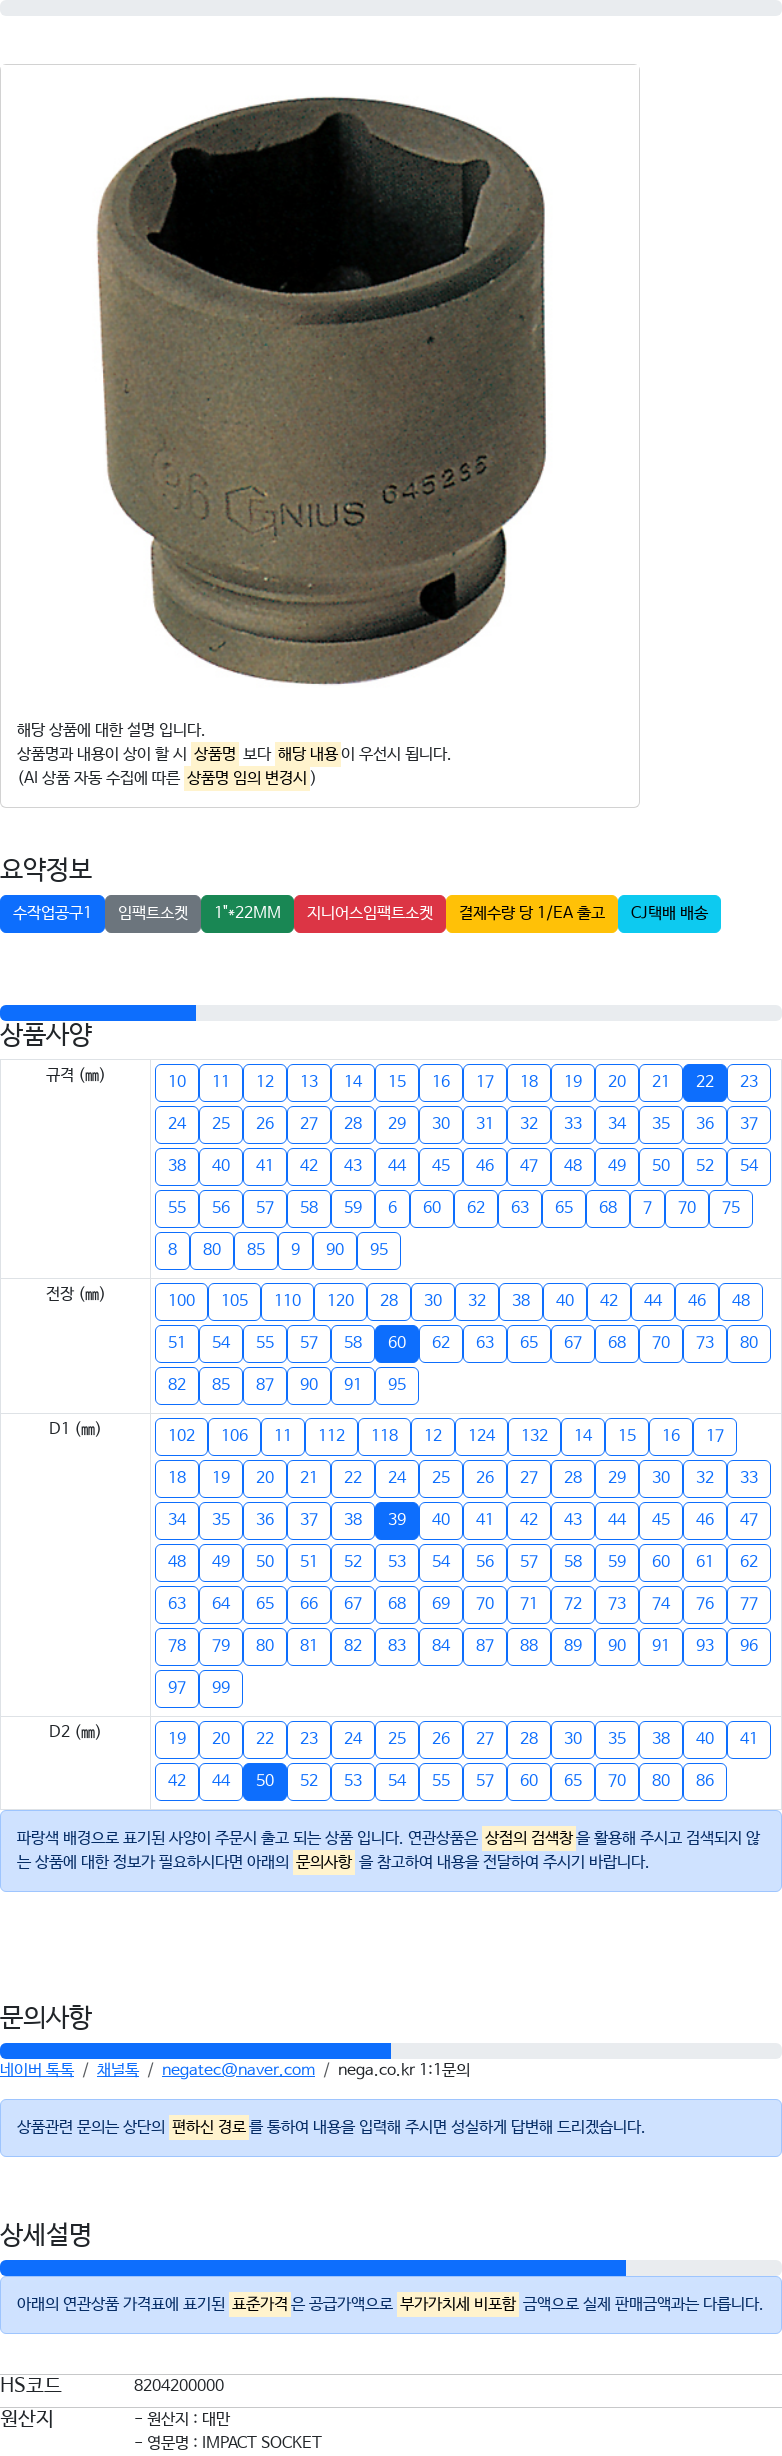Open the 지니어스임팩트소켓 red tag

370,913
